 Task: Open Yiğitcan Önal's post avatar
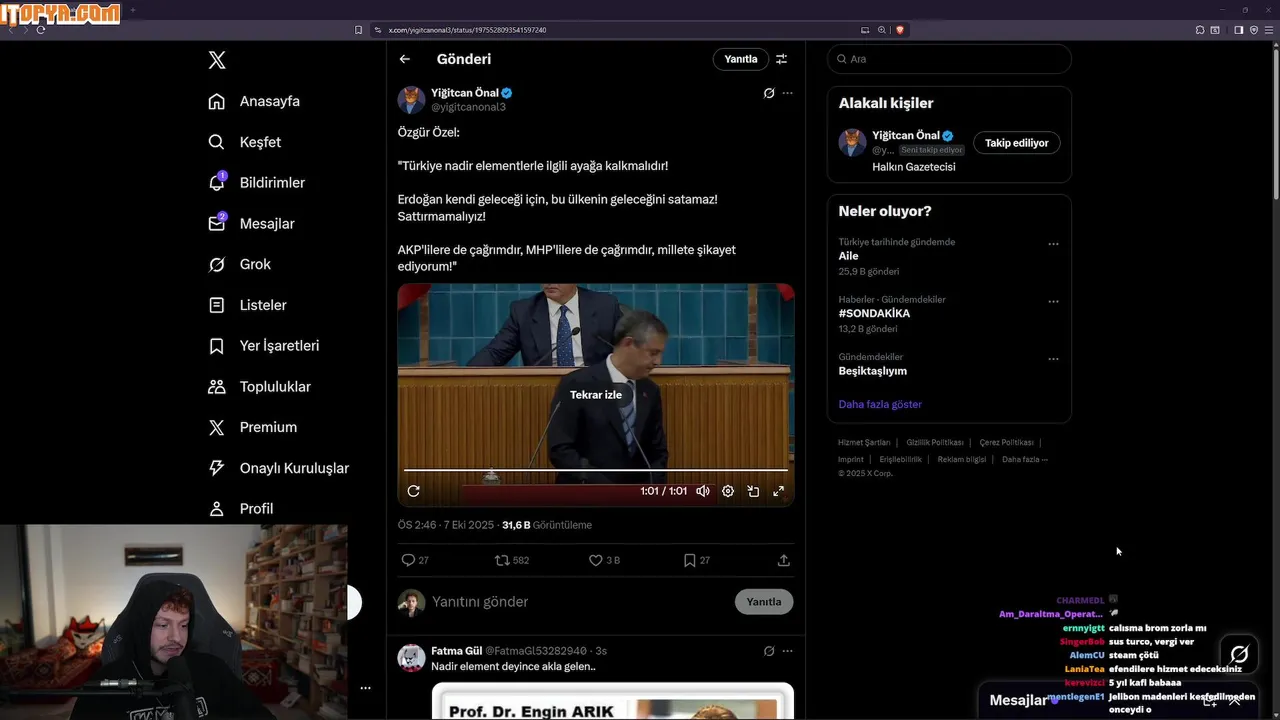tap(411, 100)
